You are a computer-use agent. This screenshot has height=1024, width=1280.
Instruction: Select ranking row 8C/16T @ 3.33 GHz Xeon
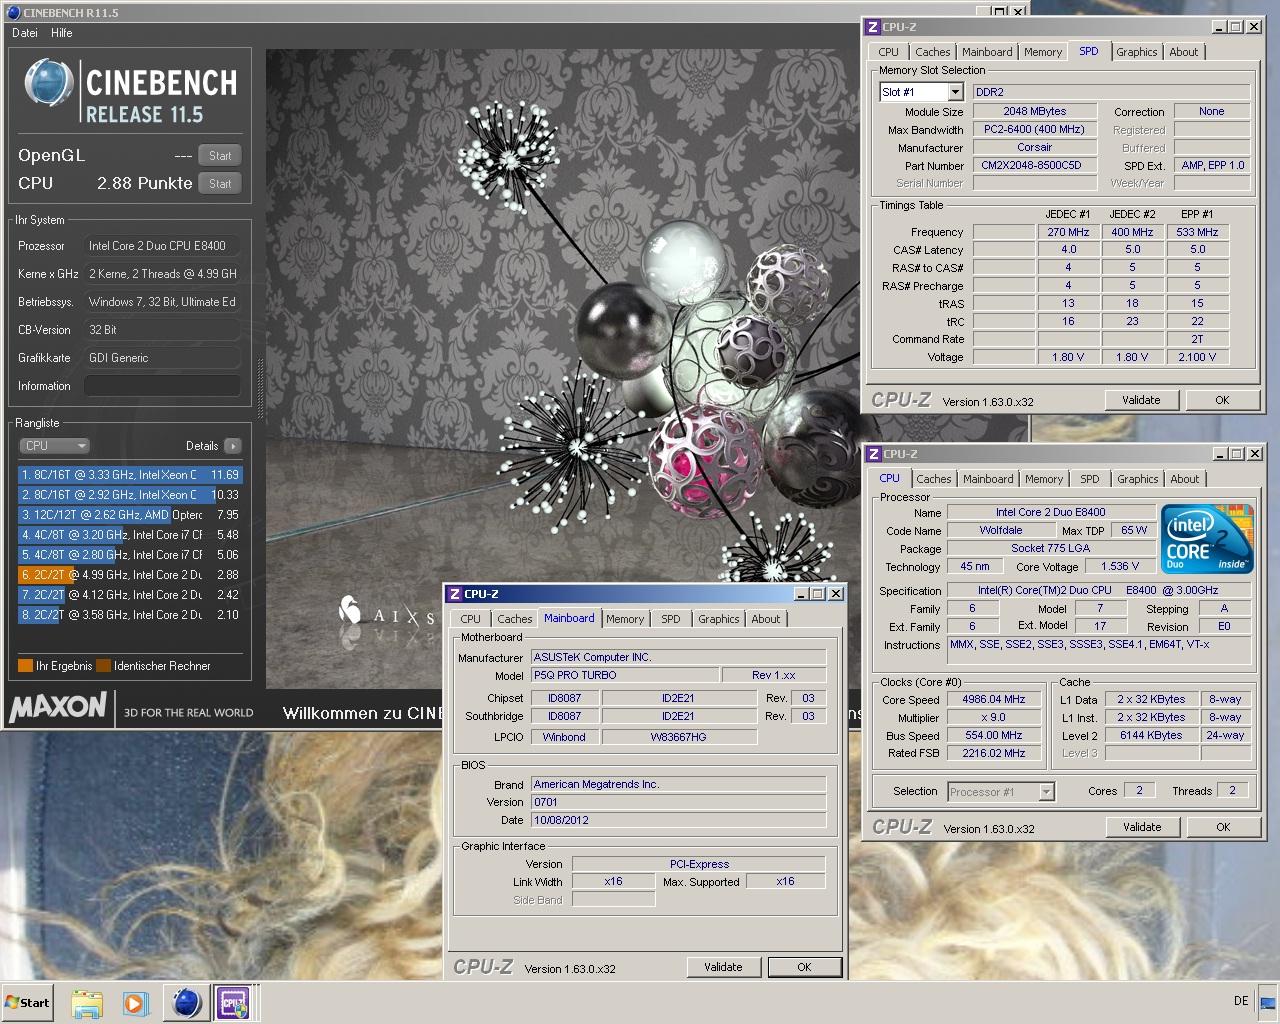coord(130,475)
